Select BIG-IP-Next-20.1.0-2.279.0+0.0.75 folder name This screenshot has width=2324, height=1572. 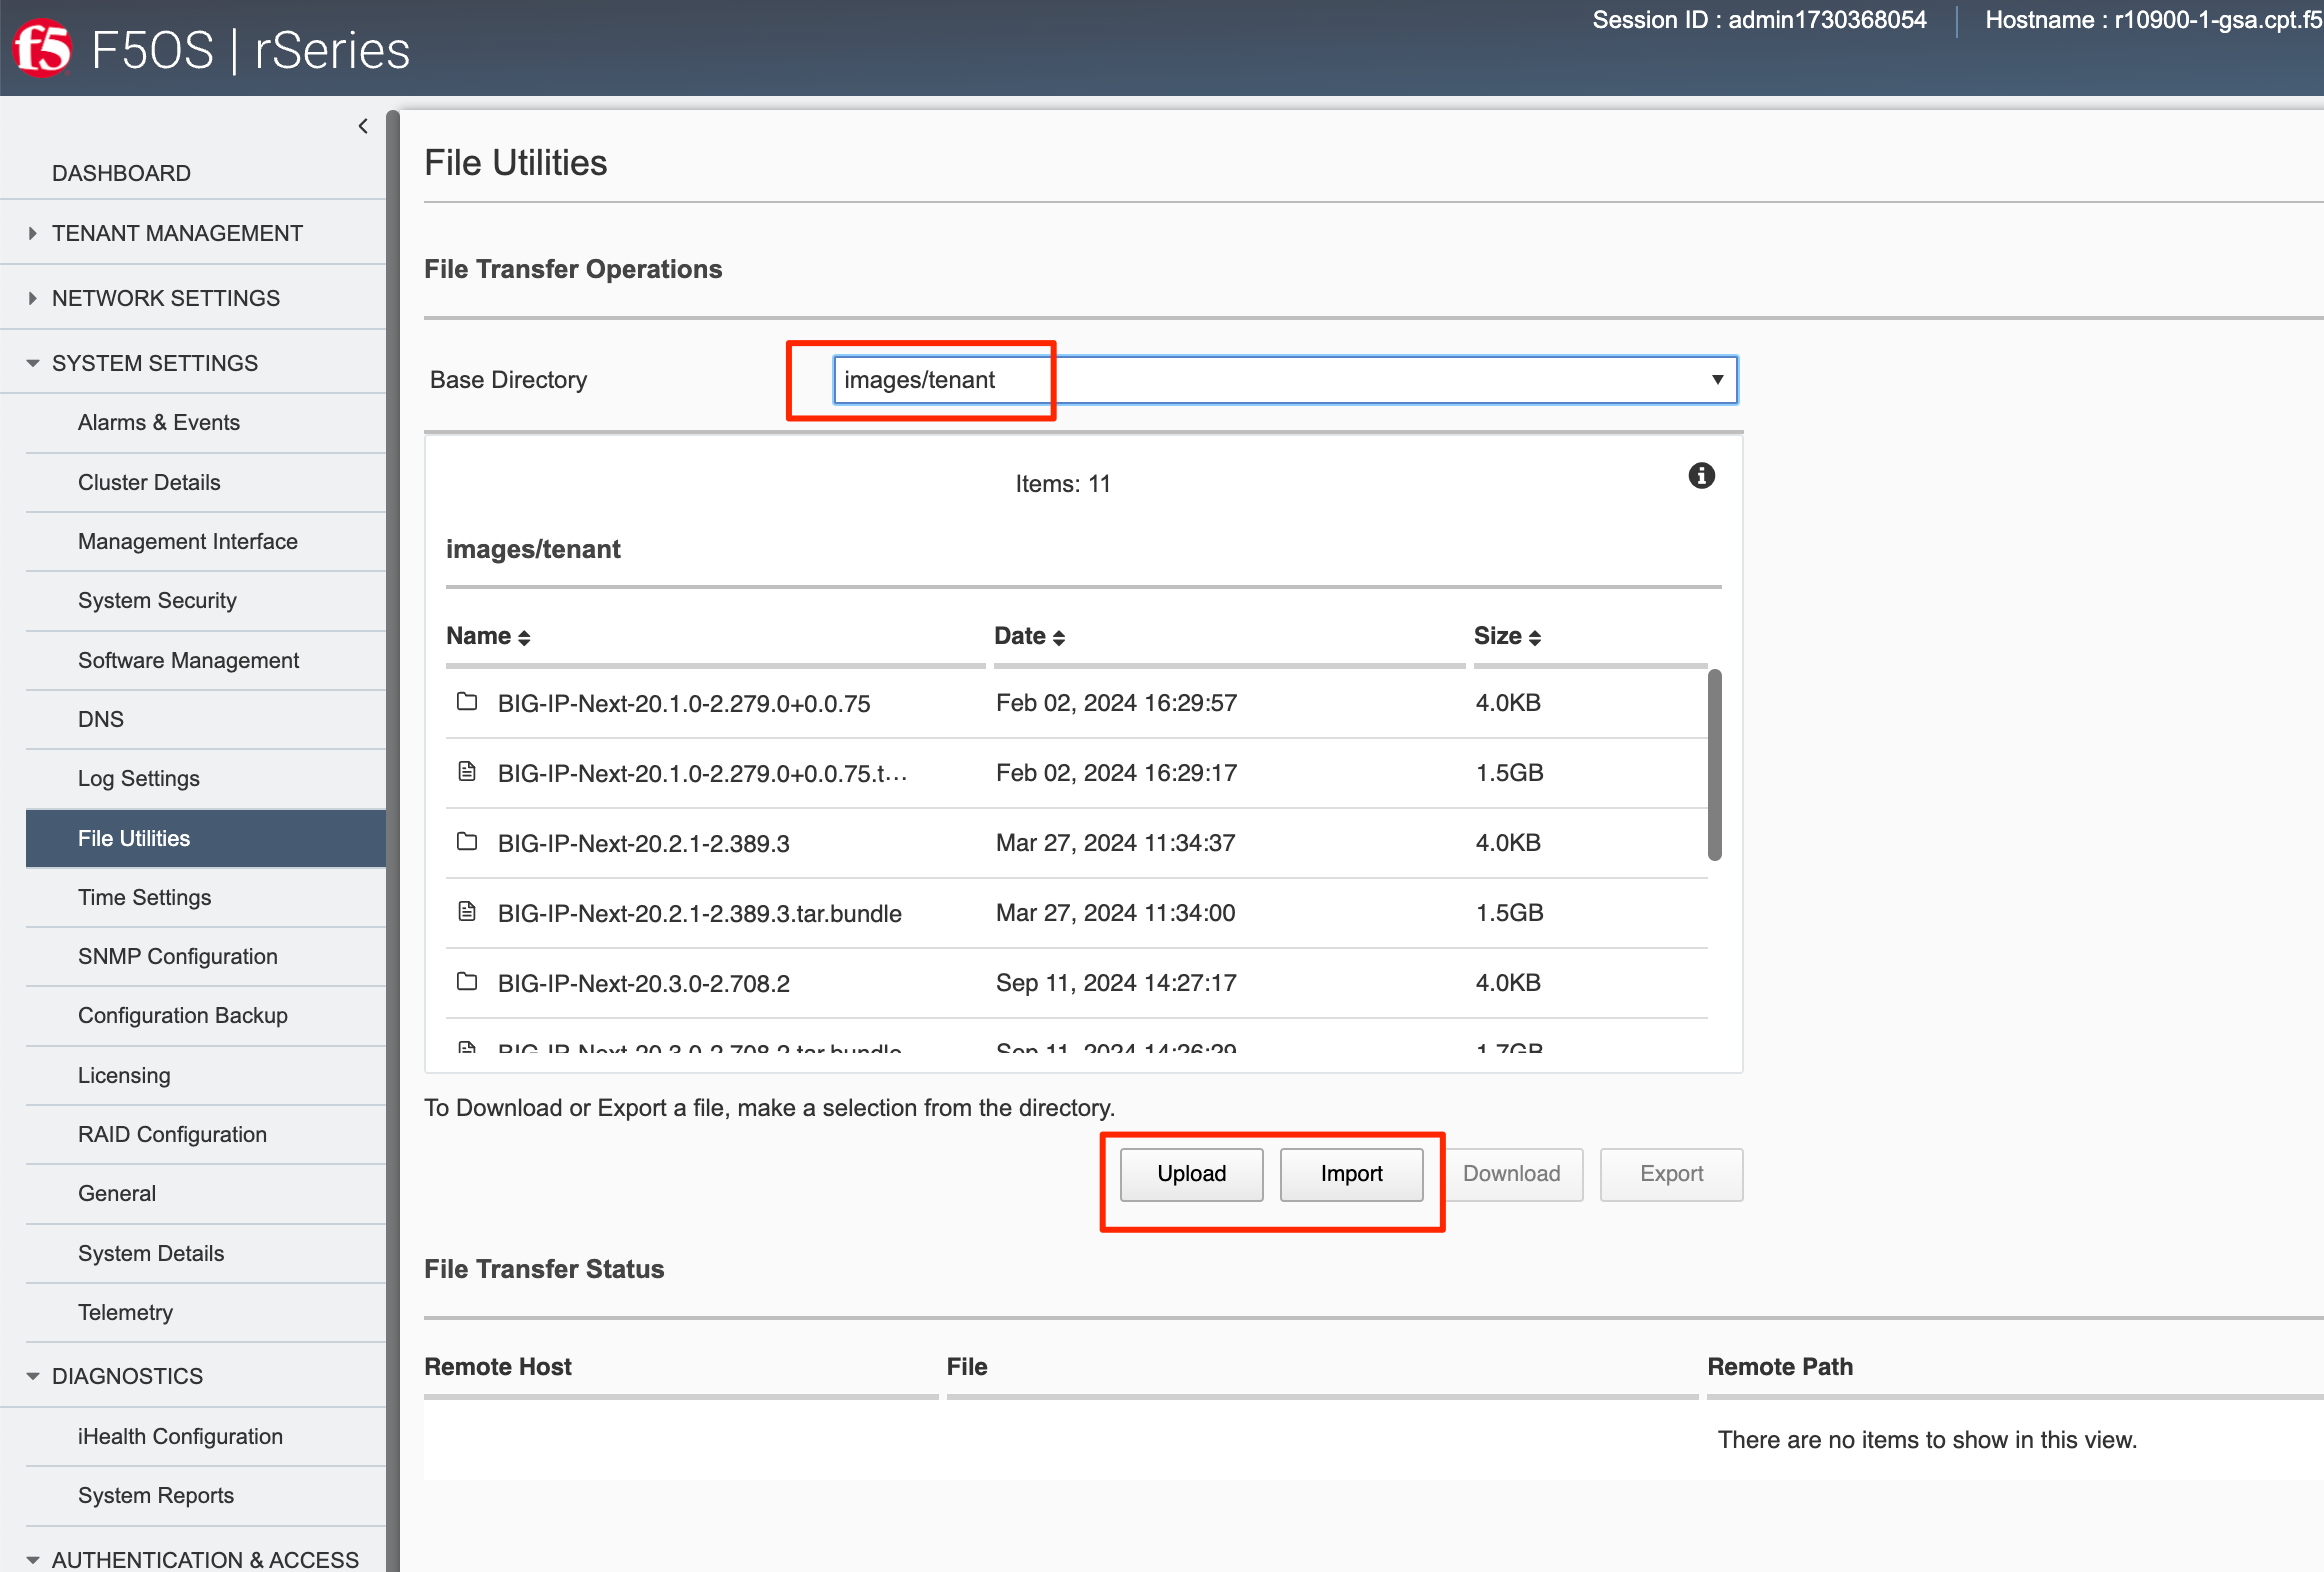[684, 703]
